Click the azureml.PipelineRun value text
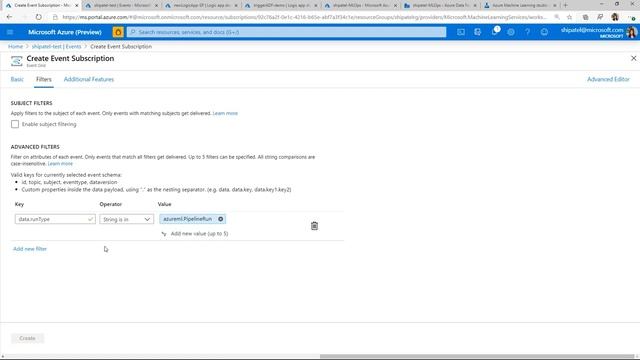Image resolution: width=640 pixels, height=360 pixels. (x=187, y=219)
